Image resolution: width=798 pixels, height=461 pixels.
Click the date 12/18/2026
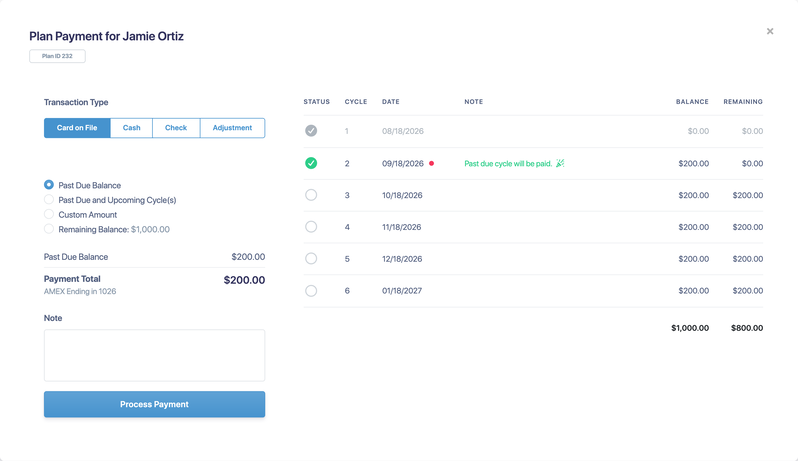pos(402,259)
